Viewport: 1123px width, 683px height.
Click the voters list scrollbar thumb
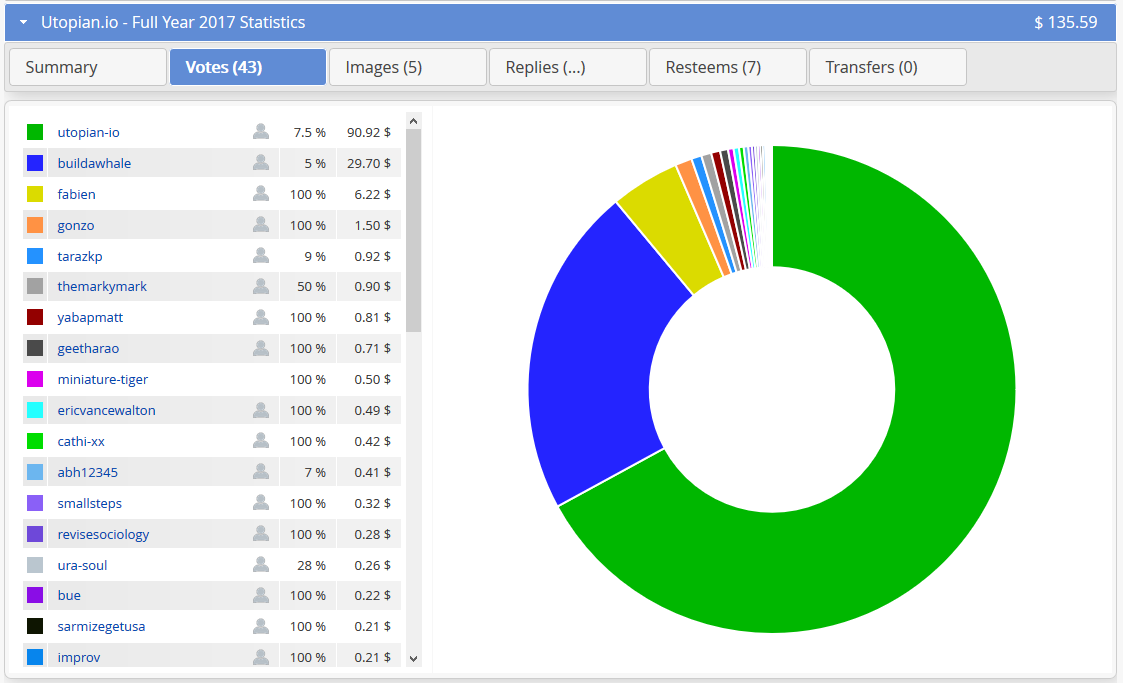tap(413, 231)
